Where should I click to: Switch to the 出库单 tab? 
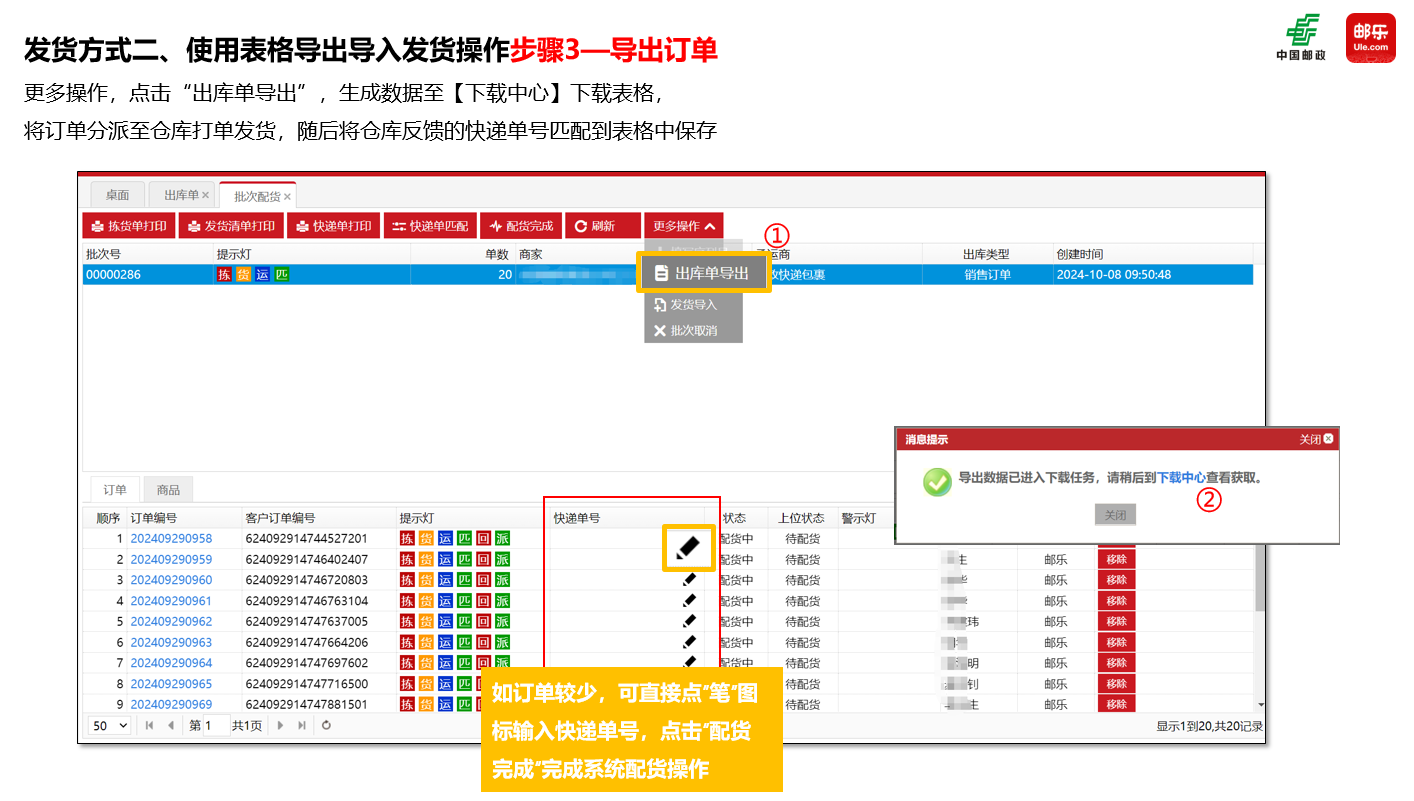(181, 195)
